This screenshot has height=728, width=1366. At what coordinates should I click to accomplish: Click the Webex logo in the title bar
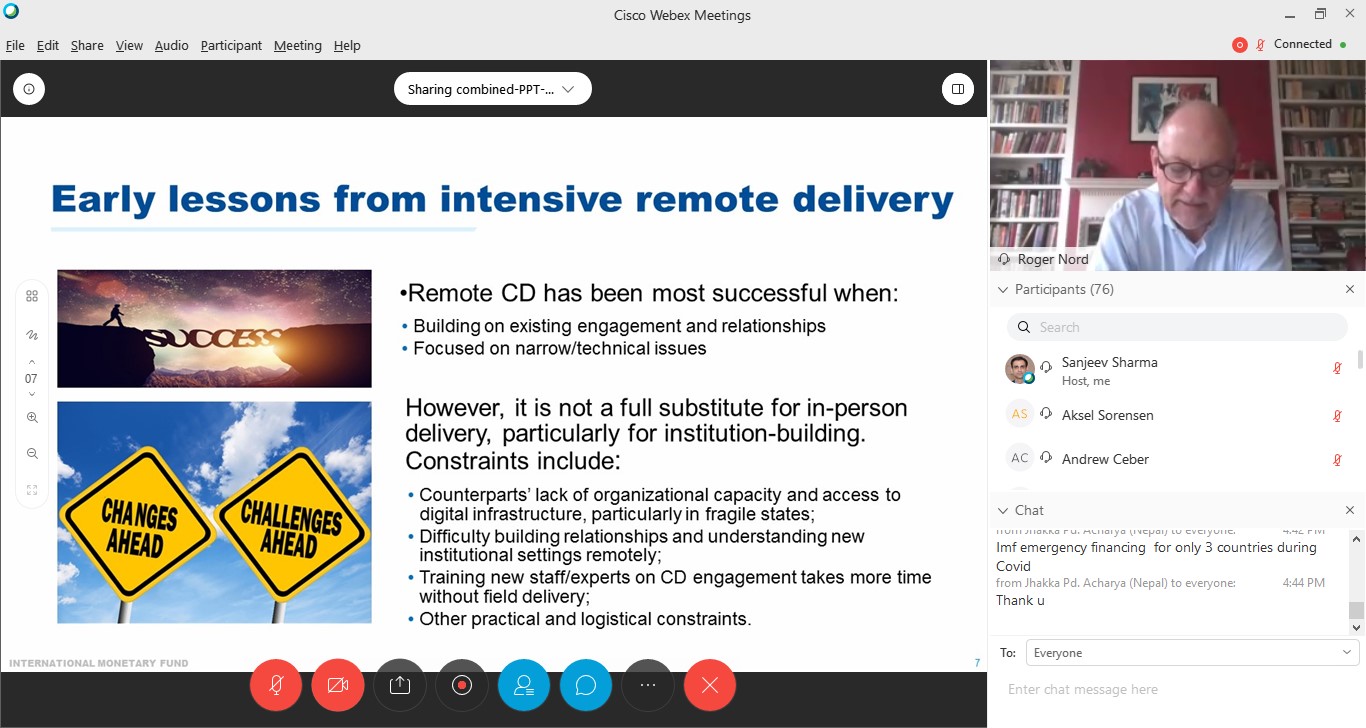tap(11, 12)
